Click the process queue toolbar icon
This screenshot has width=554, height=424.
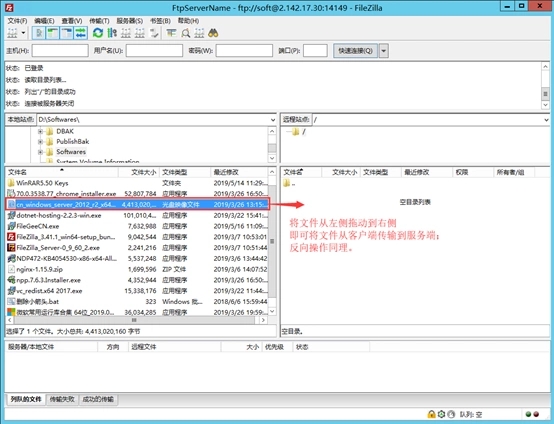(x=112, y=33)
